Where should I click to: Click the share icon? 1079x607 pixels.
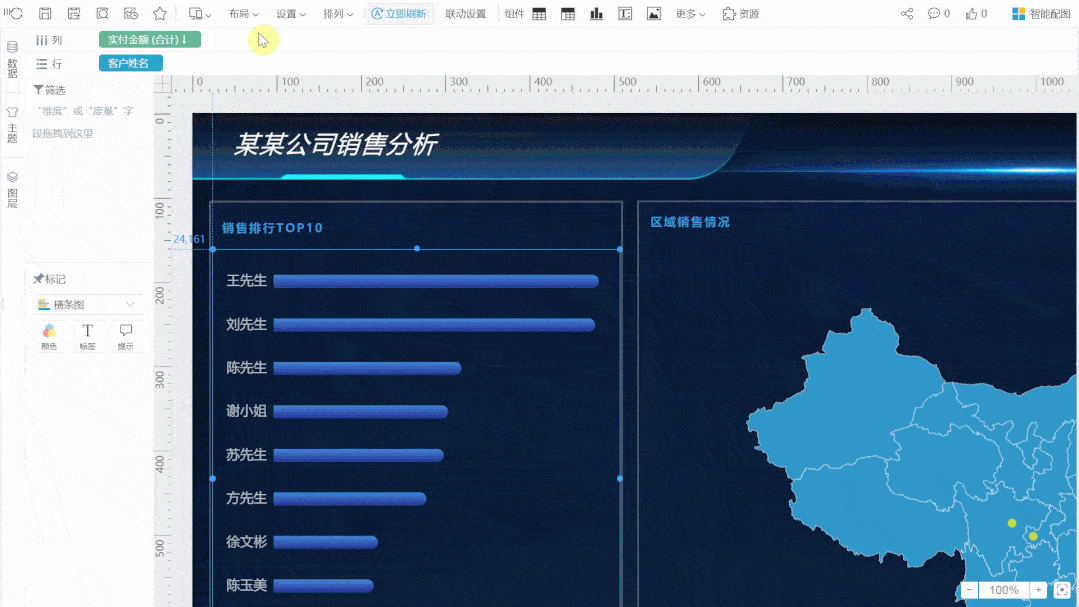click(x=907, y=14)
